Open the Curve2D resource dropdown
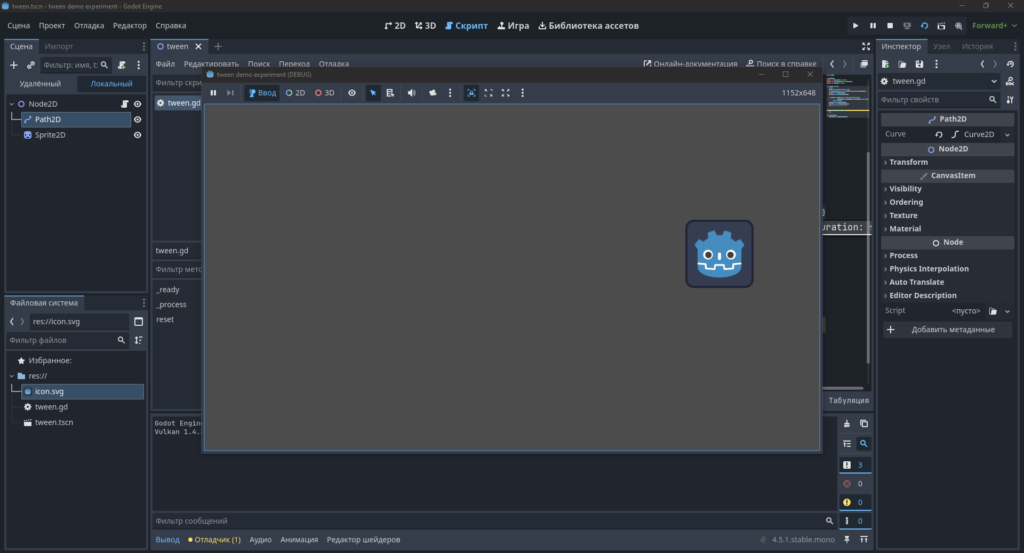Screen dimensions: 1024x553 pyautogui.click(x=1007, y=134)
